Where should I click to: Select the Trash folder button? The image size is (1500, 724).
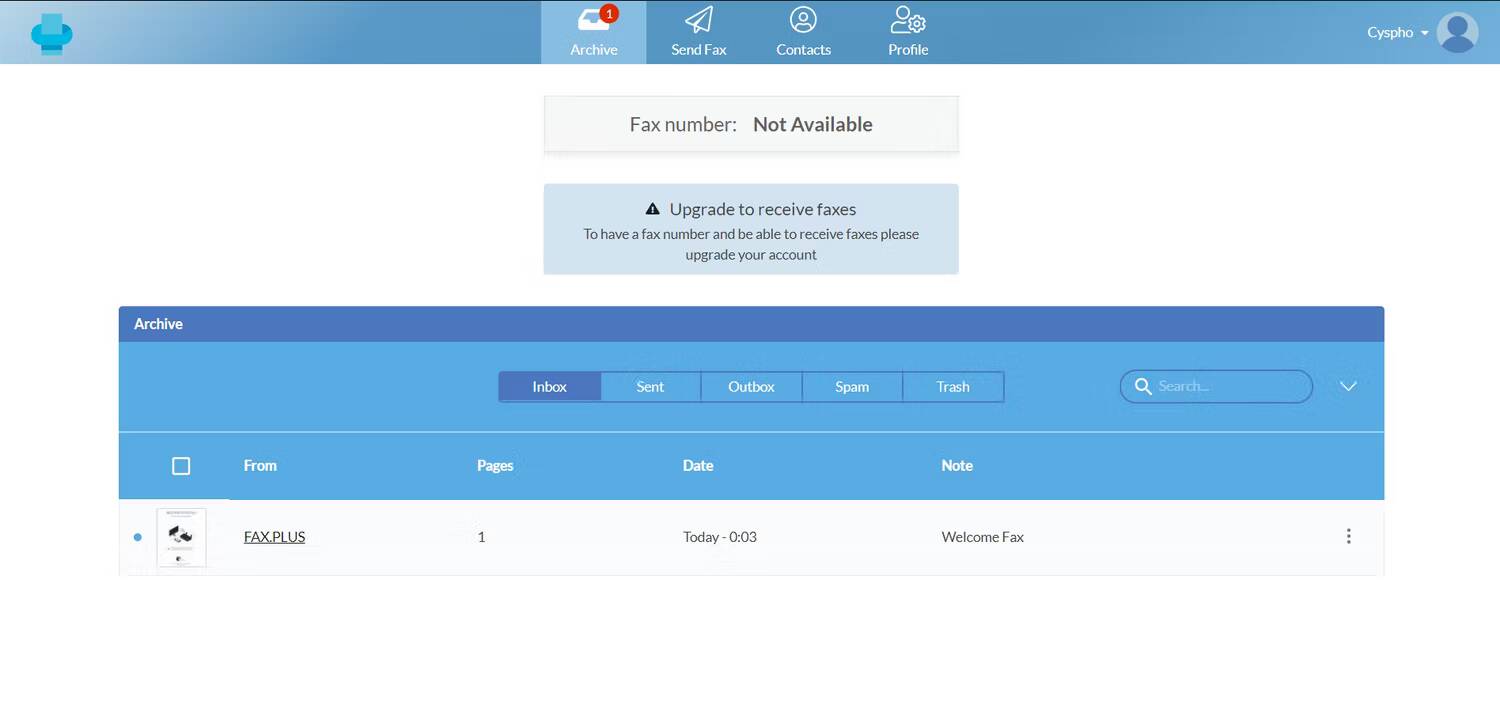coord(952,386)
